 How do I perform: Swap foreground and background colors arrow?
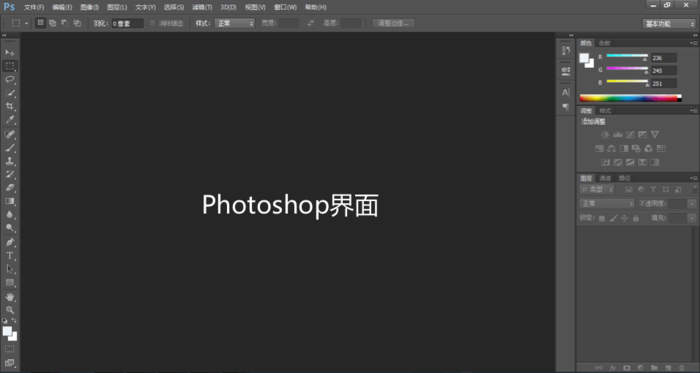pos(14,321)
